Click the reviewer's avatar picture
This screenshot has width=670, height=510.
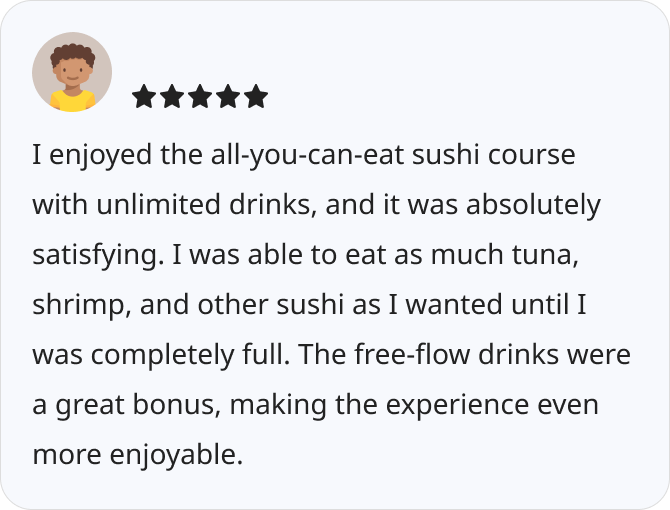[72, 72]
